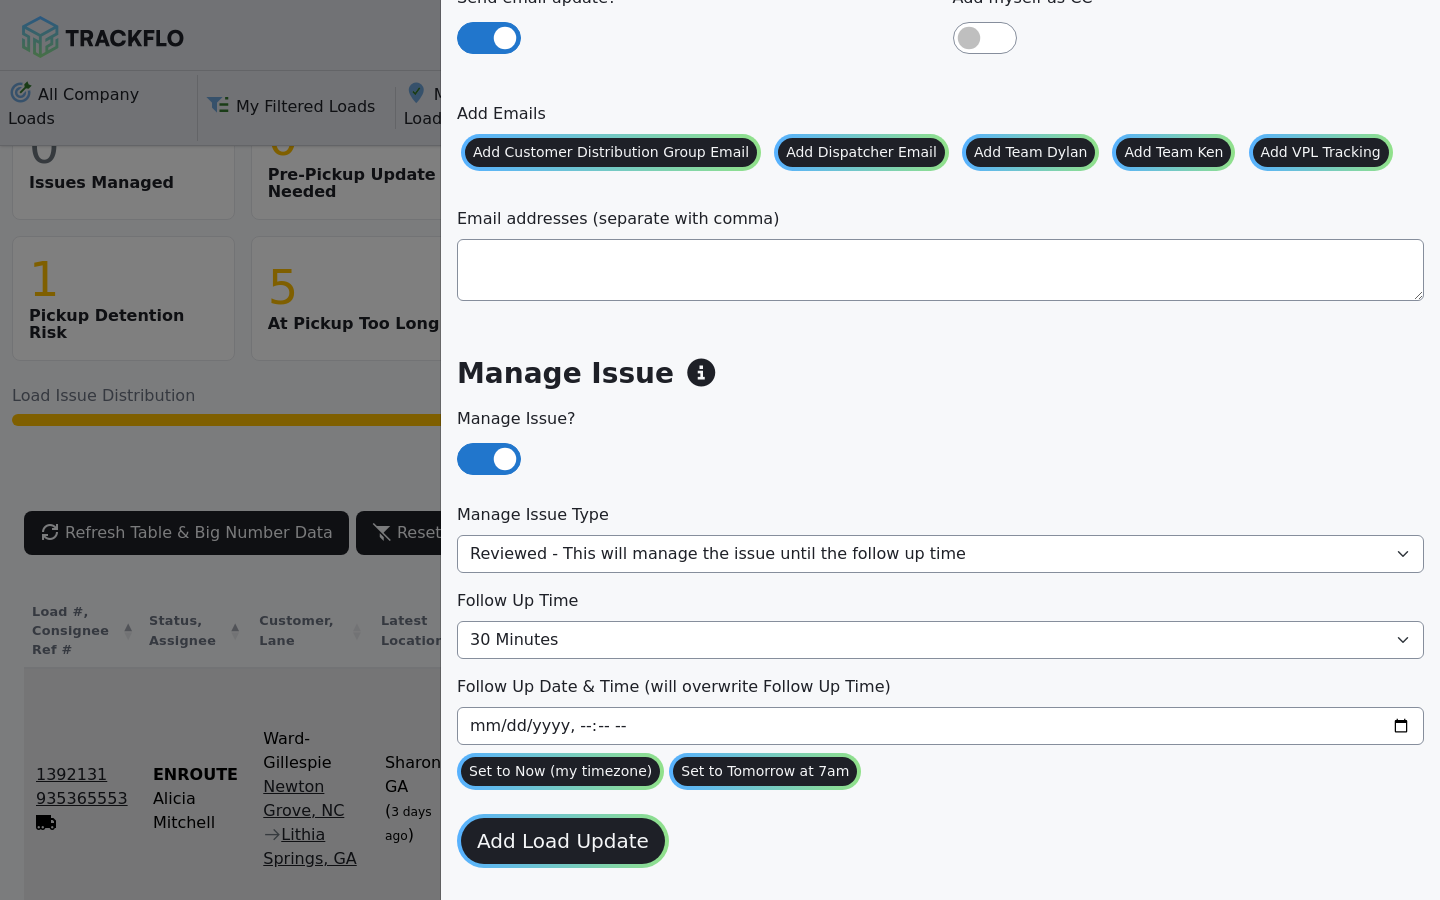Click Refresh Table & Big Number Data
The height and width of the screenshot is (900, 1440).
point(186,533)
